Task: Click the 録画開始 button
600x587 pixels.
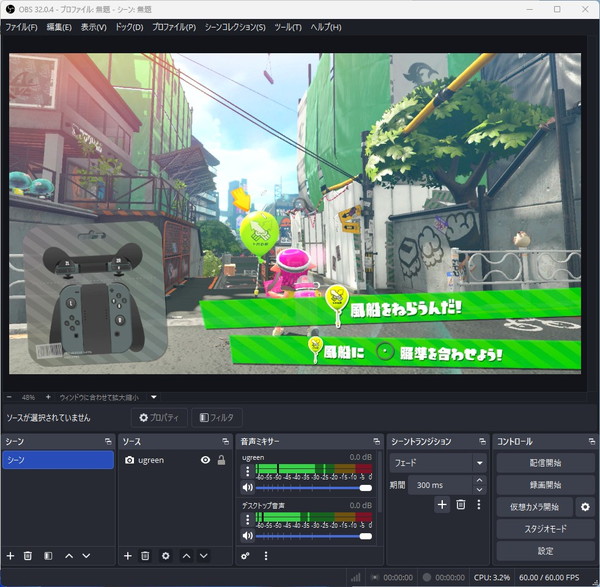Action: [544, 485]
